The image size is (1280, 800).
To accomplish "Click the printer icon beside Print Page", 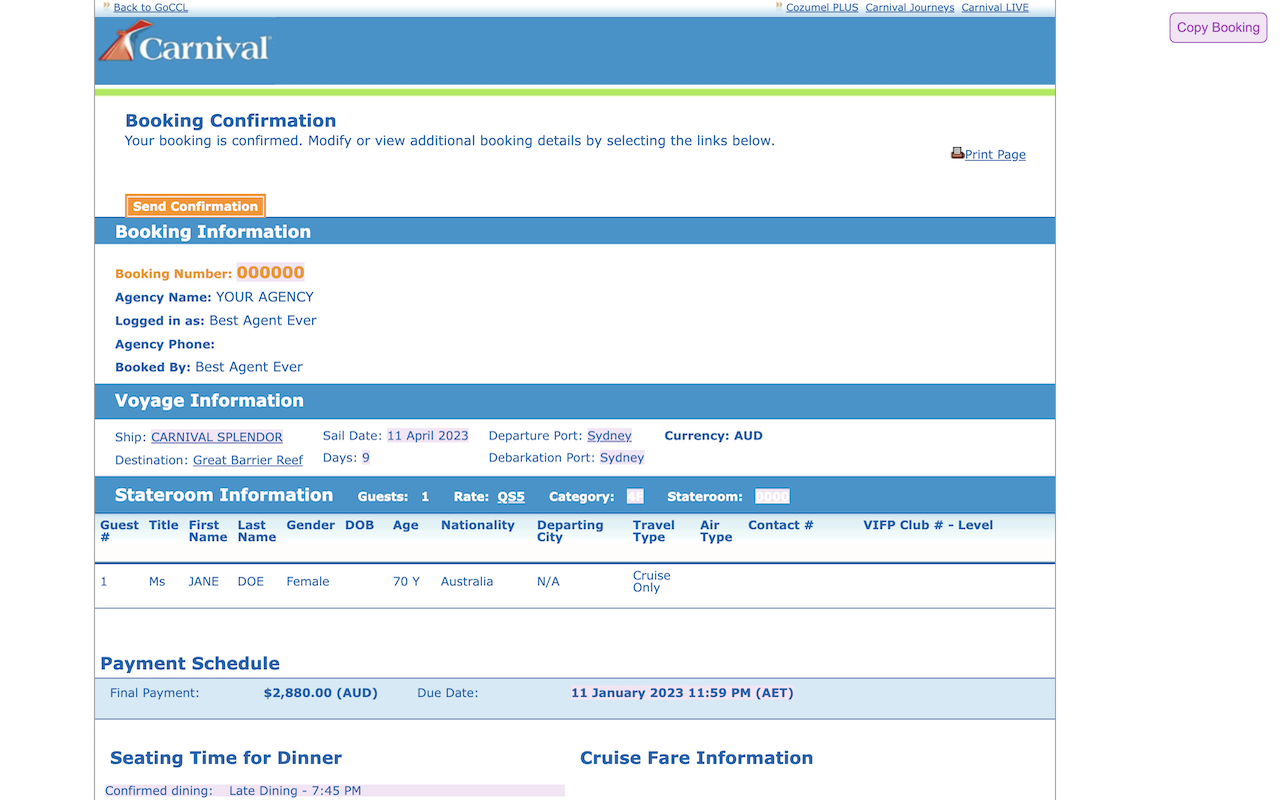I will pos(957,153).
